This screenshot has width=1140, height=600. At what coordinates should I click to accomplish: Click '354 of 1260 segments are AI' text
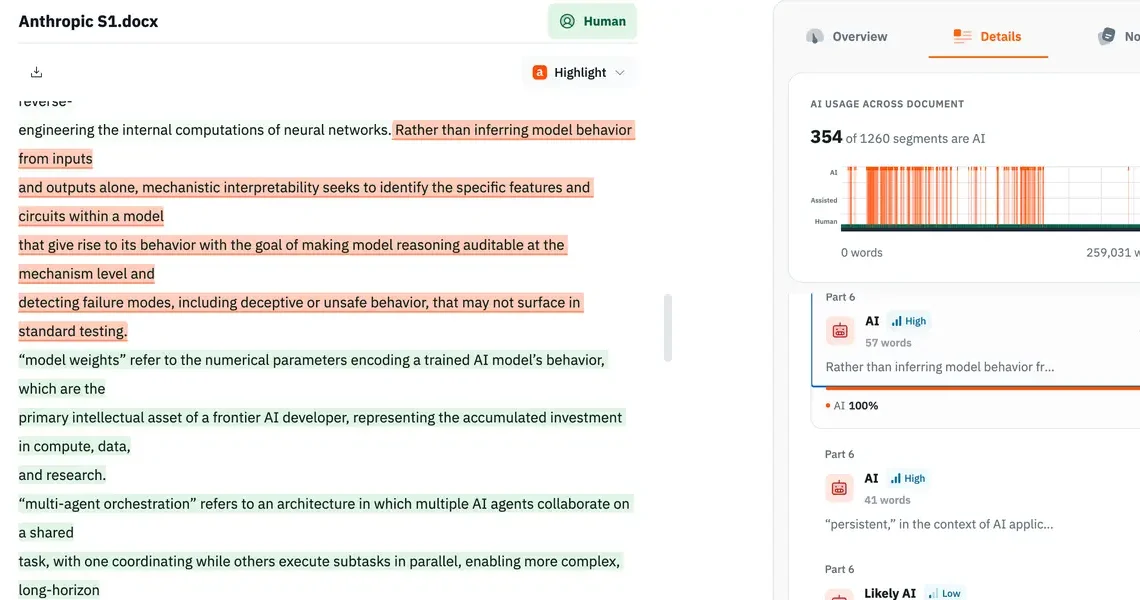click(x=898, y=137)
